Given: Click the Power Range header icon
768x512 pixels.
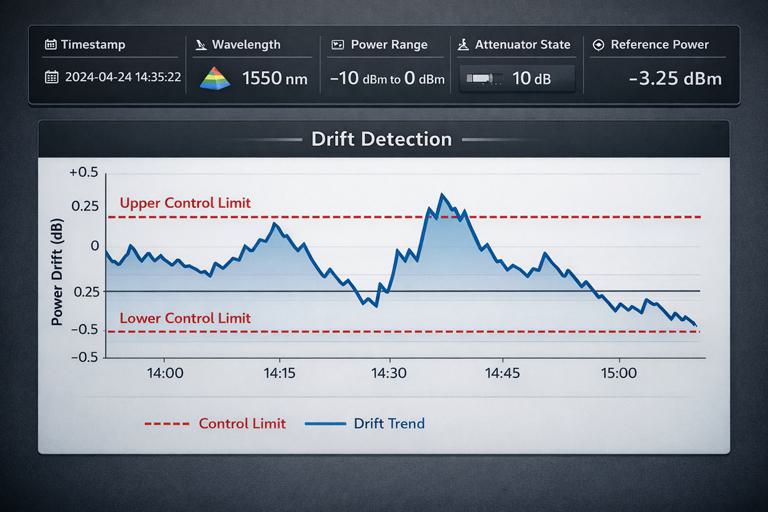Looking at the screenshot, I should [337, 45].
